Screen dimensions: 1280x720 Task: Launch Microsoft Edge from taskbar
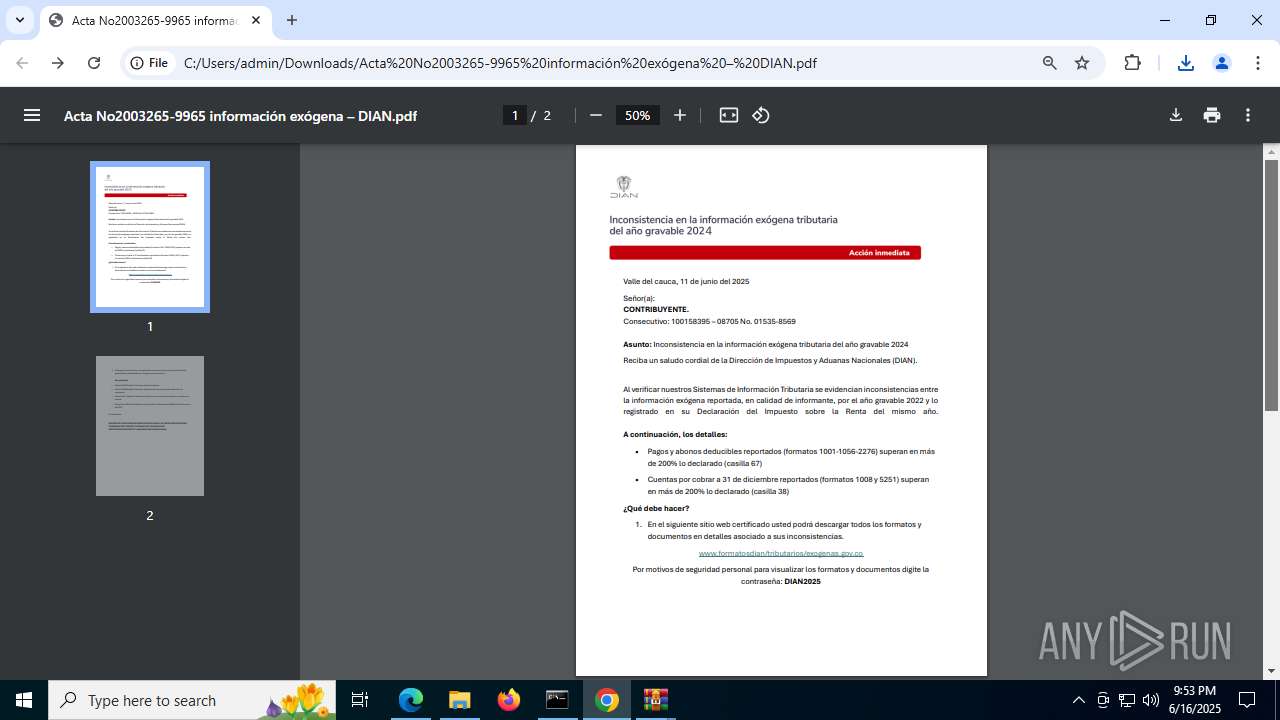411,700
